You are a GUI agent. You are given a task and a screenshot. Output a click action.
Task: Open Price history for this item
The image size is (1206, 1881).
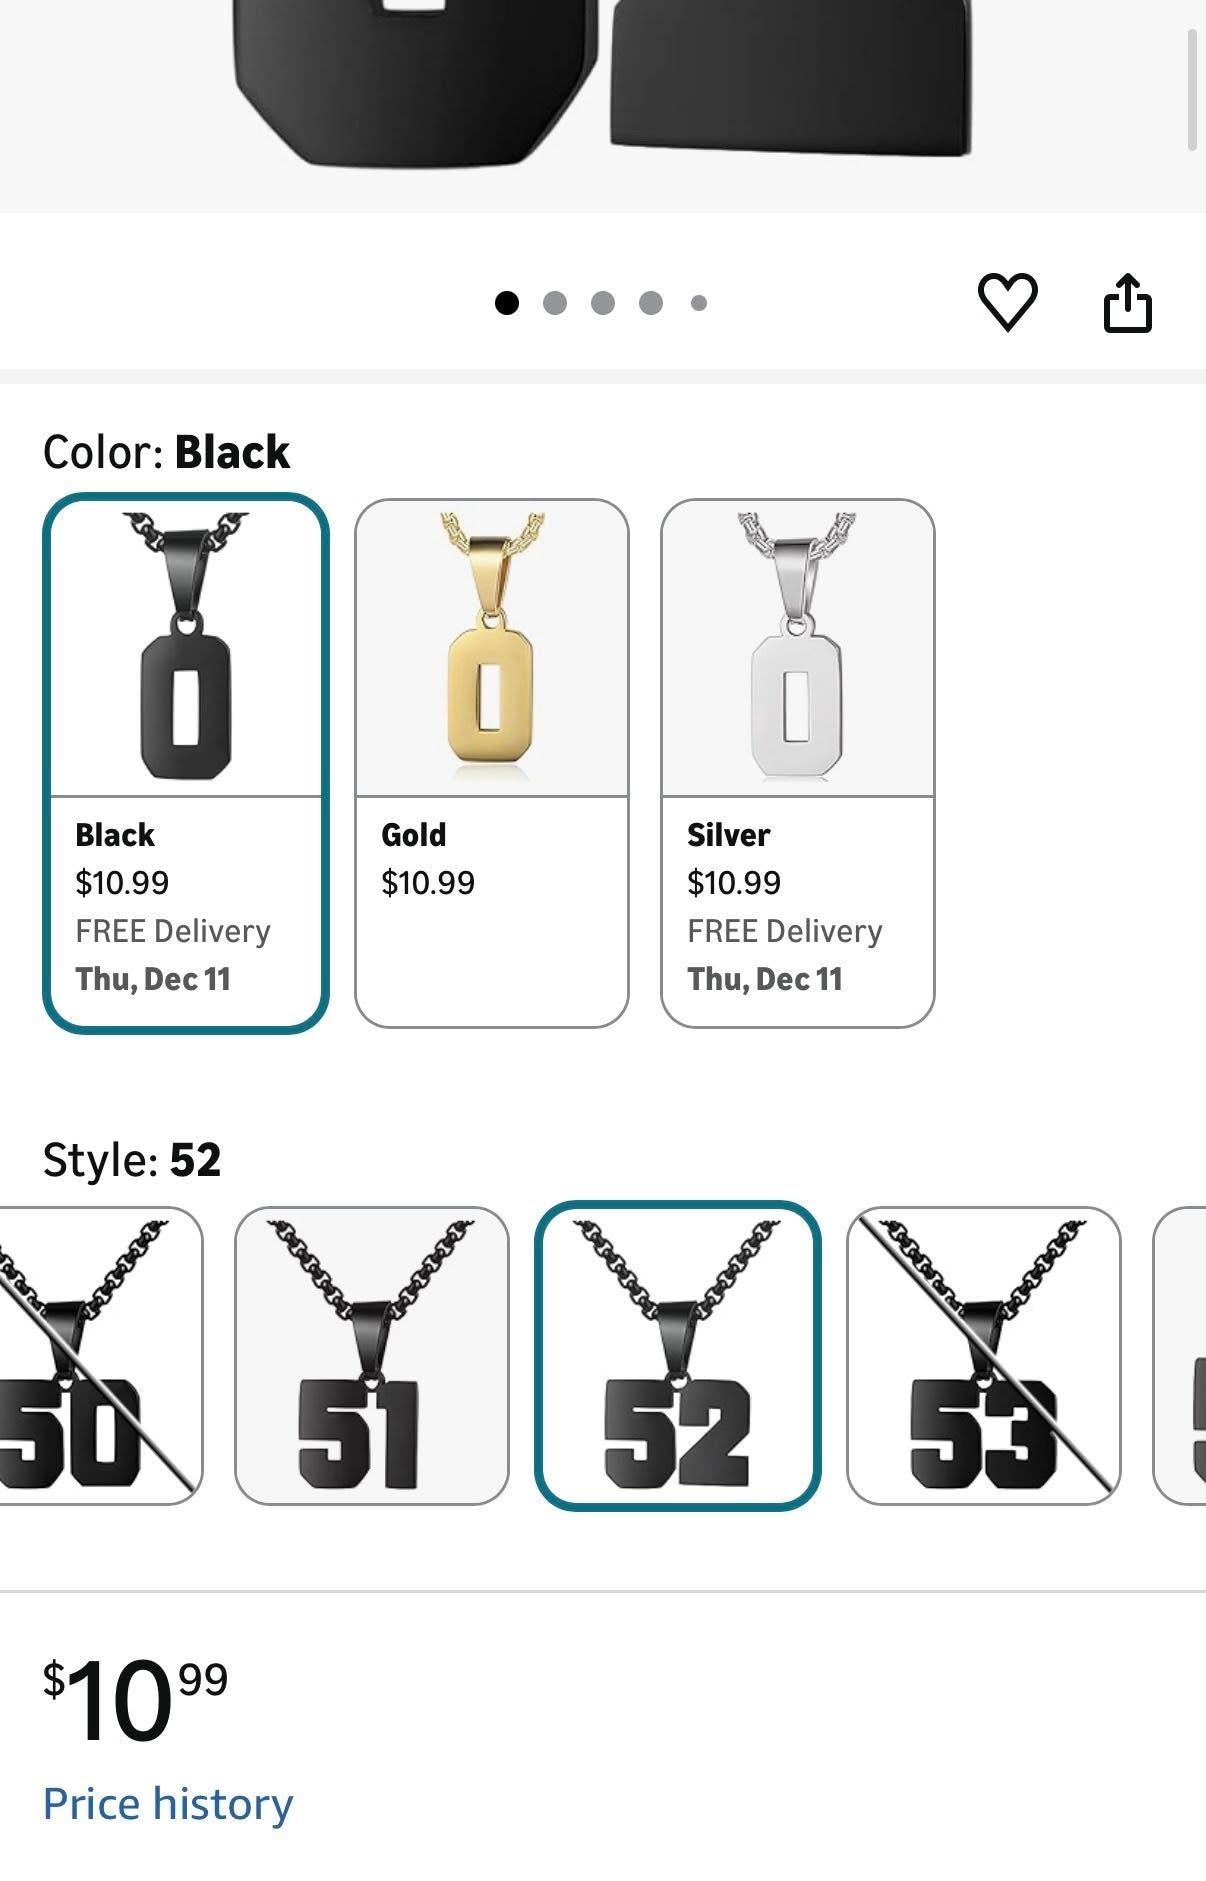(166, 1803)
